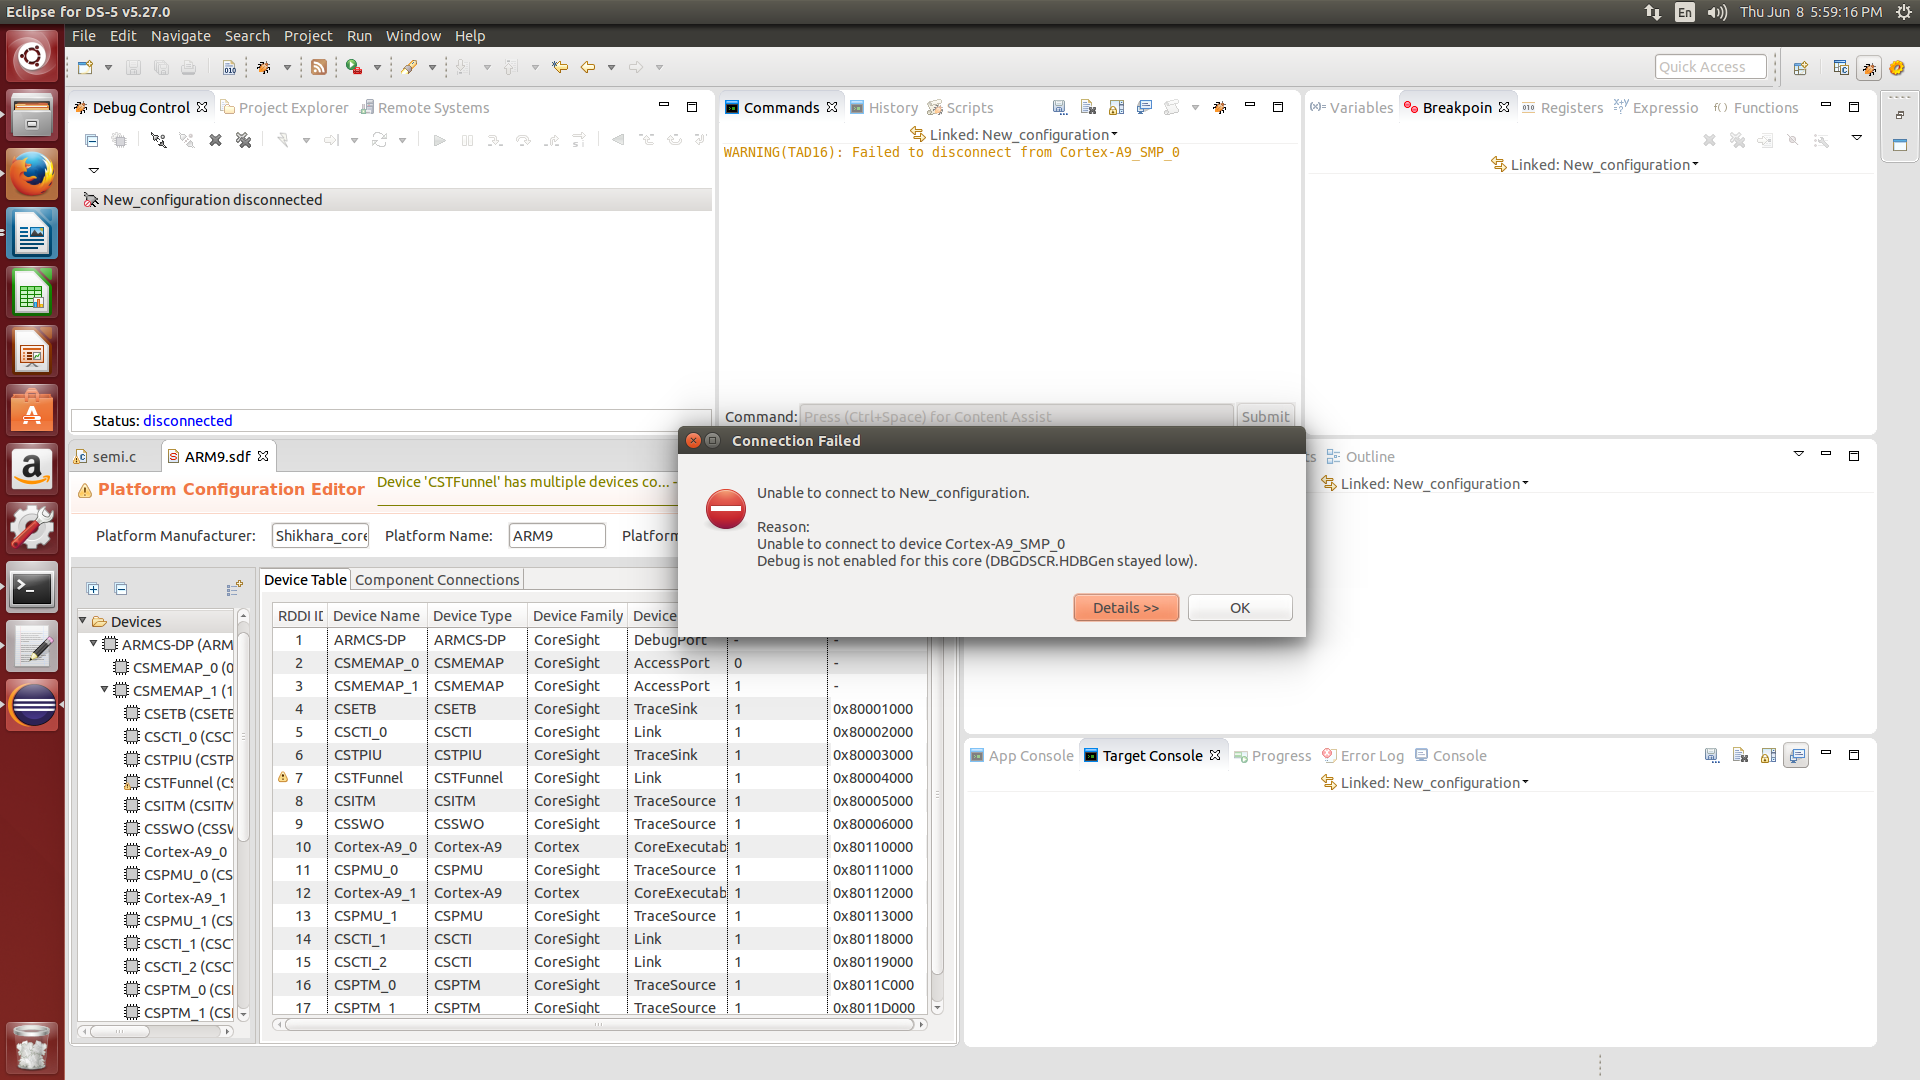Click Details >> in Connection Failed dialog
The height and width of the screenshot is (1080, 1920).
[x=1126, y=608]
